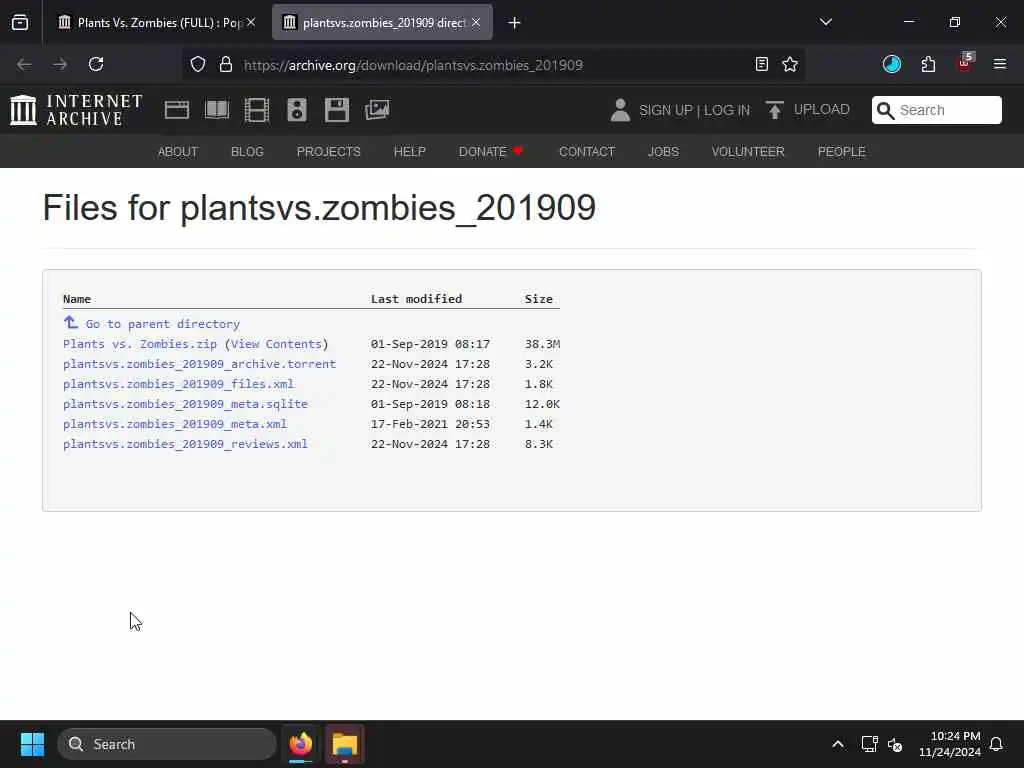Open the blue circular extension icon
This screenshot has height=768, width=1024.
[891, 64]
